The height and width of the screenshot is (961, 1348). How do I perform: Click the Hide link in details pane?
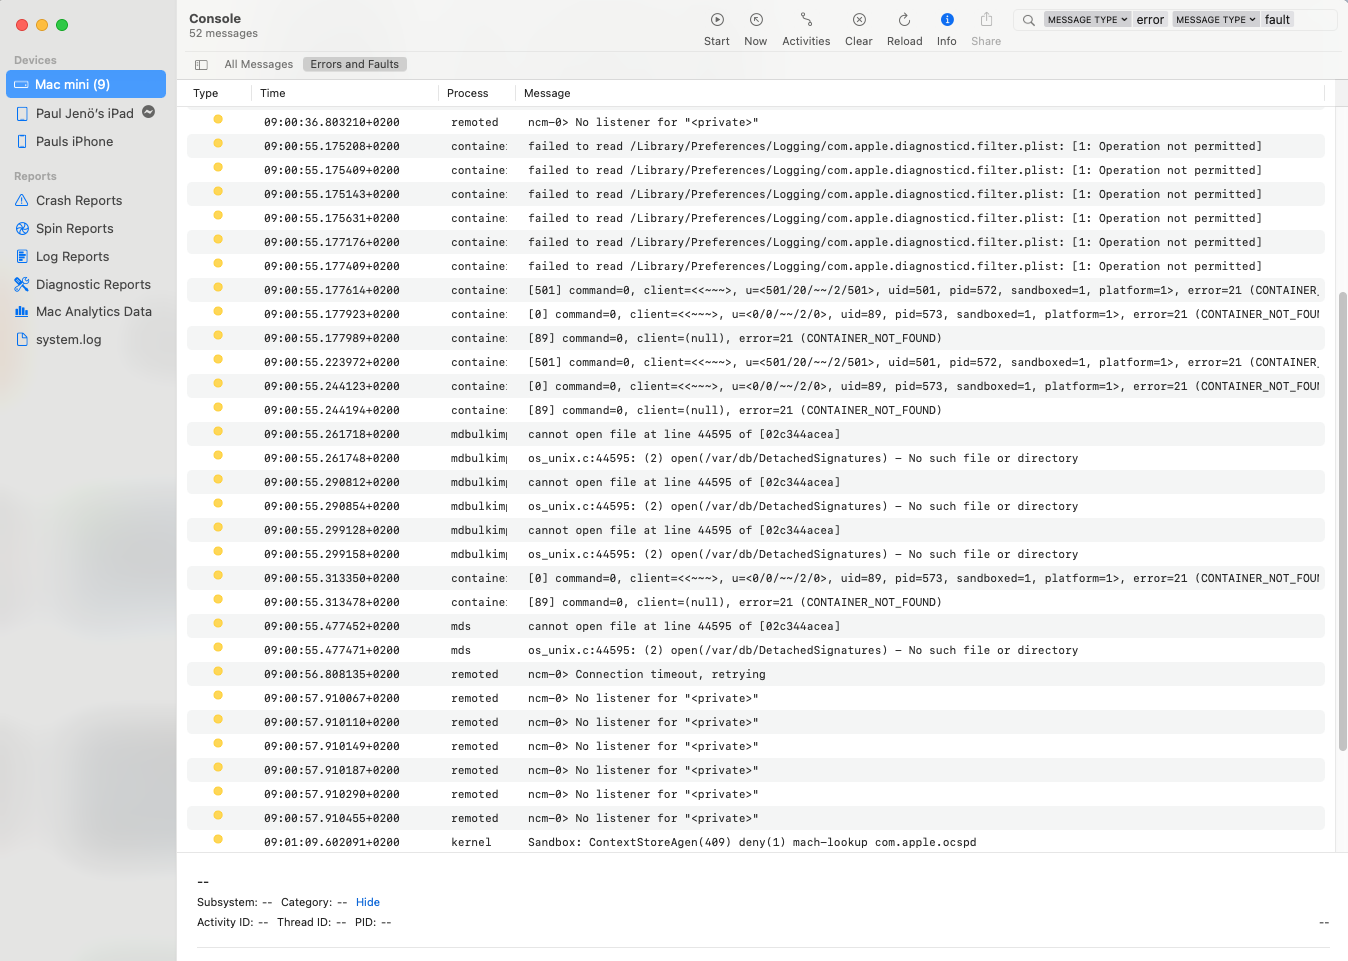click(x=367, y=903)
